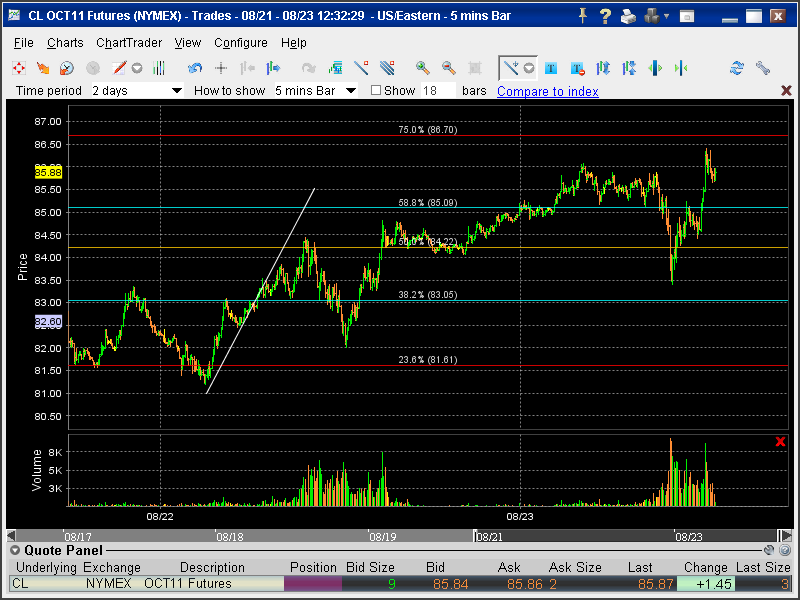Image resolution: width=800 pixels, height=600 pixels.
Task: Click the Ask price 85.86
Action: [524, 584]
